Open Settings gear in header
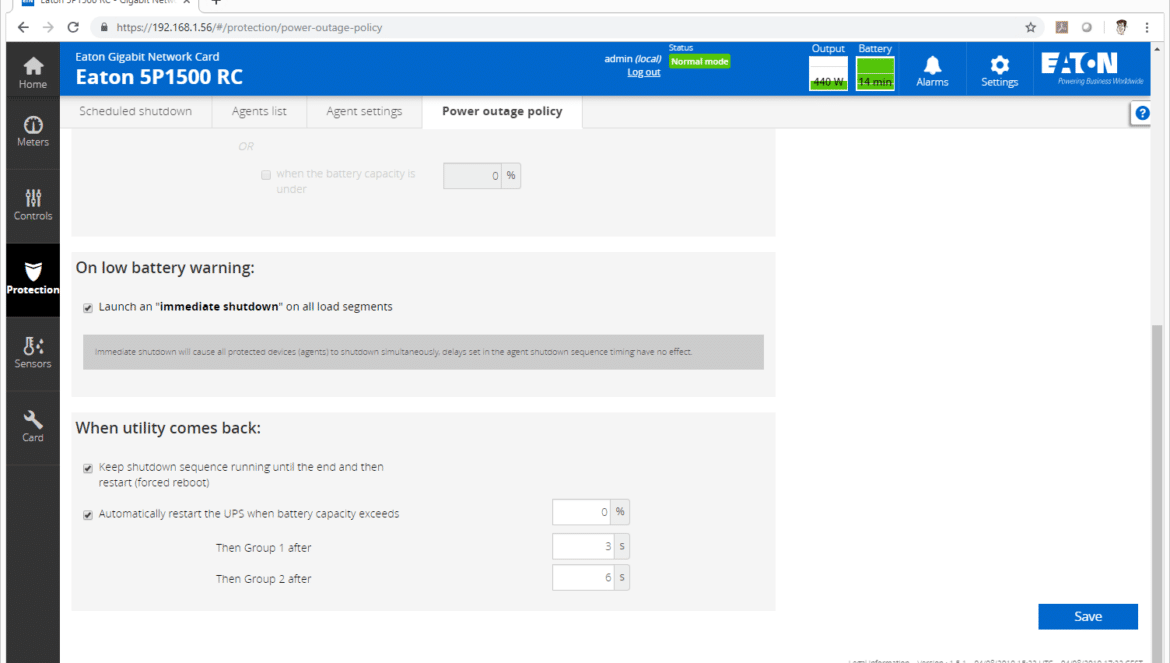Image resolution: width=1170 pixels, height=663 pixels. click(x=999, y=72)
